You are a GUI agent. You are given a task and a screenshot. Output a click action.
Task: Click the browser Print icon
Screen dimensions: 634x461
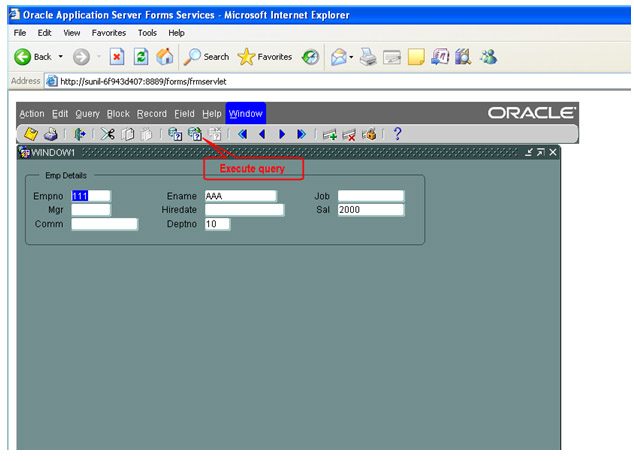[x=368, y=57]
